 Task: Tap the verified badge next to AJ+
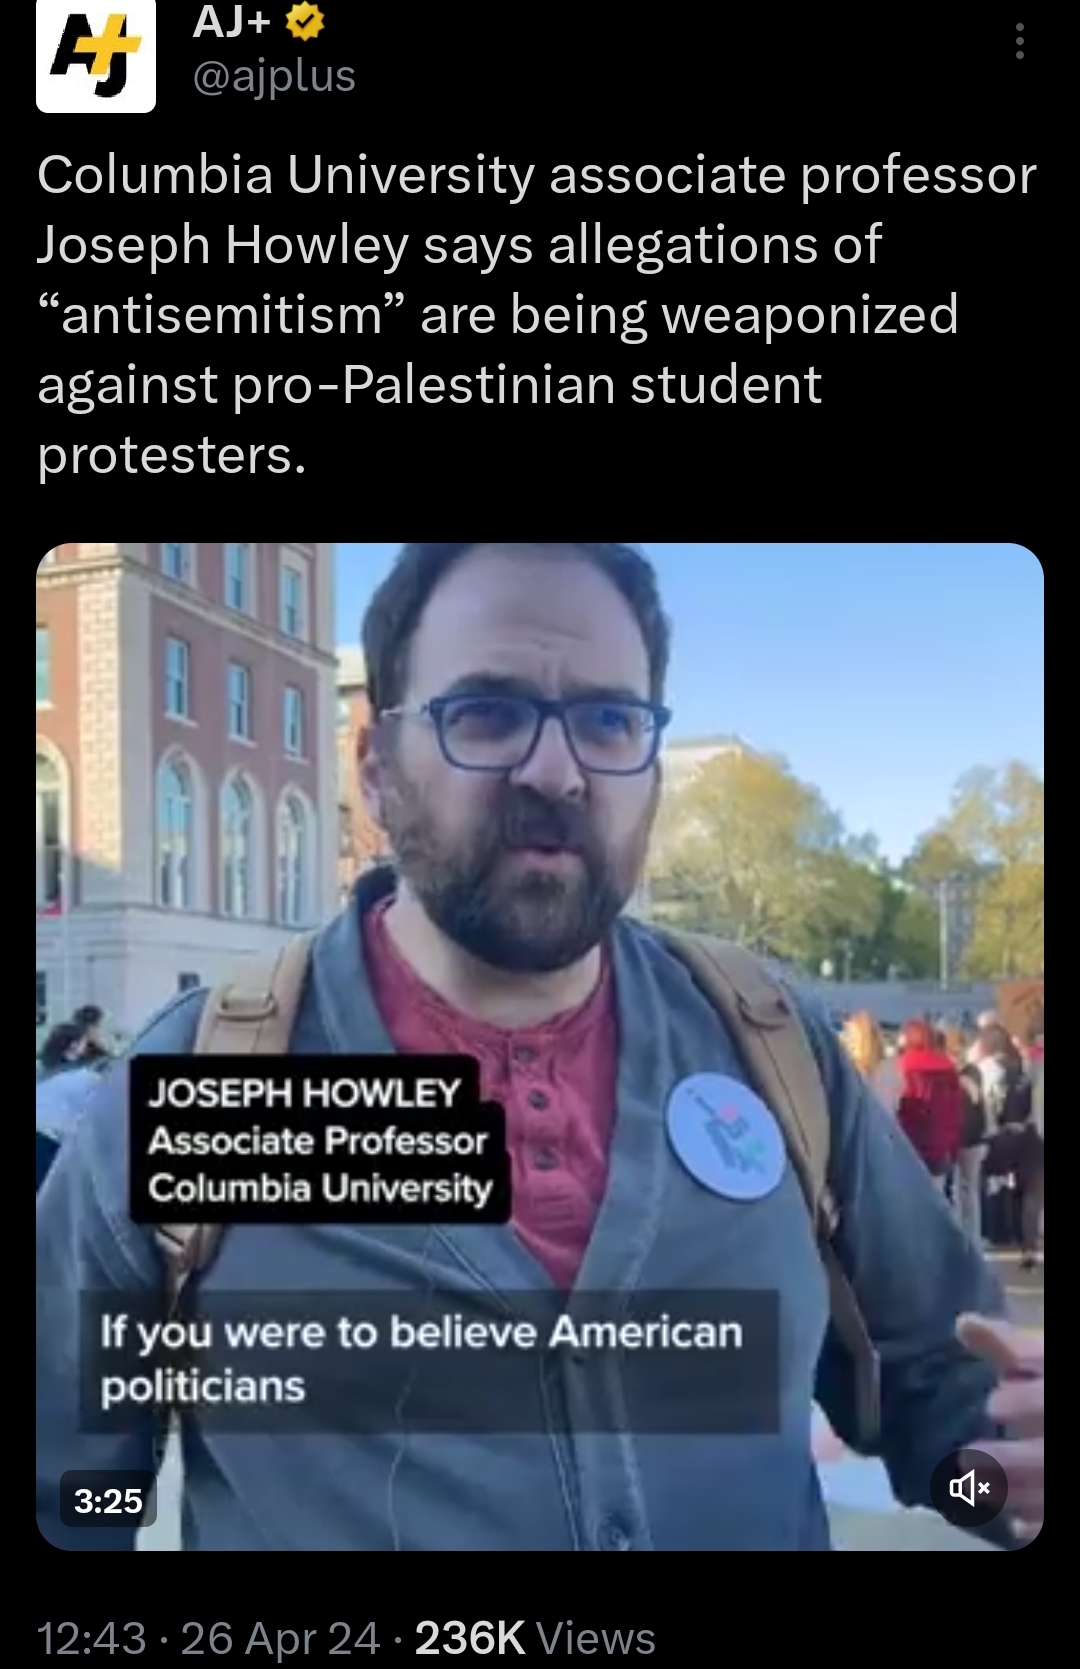click(305, 22)
